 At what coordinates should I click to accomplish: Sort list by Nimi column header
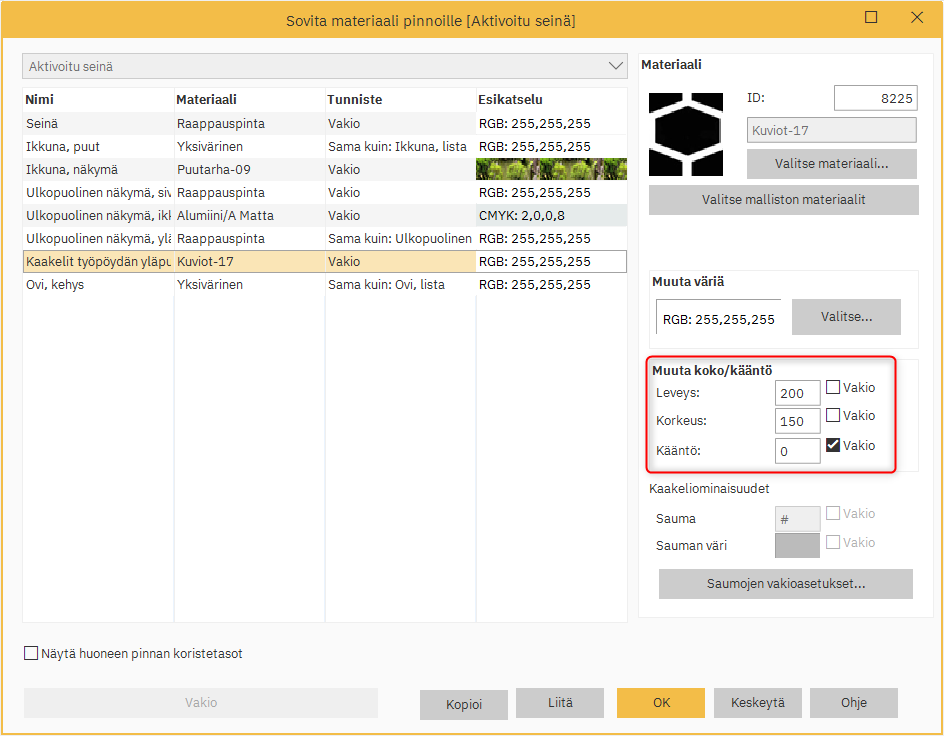pos(97,100)
